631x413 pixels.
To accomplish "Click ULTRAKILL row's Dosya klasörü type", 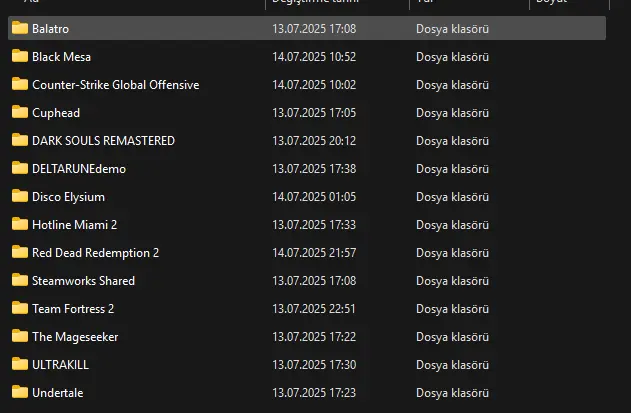I will (x=452, y=365).
